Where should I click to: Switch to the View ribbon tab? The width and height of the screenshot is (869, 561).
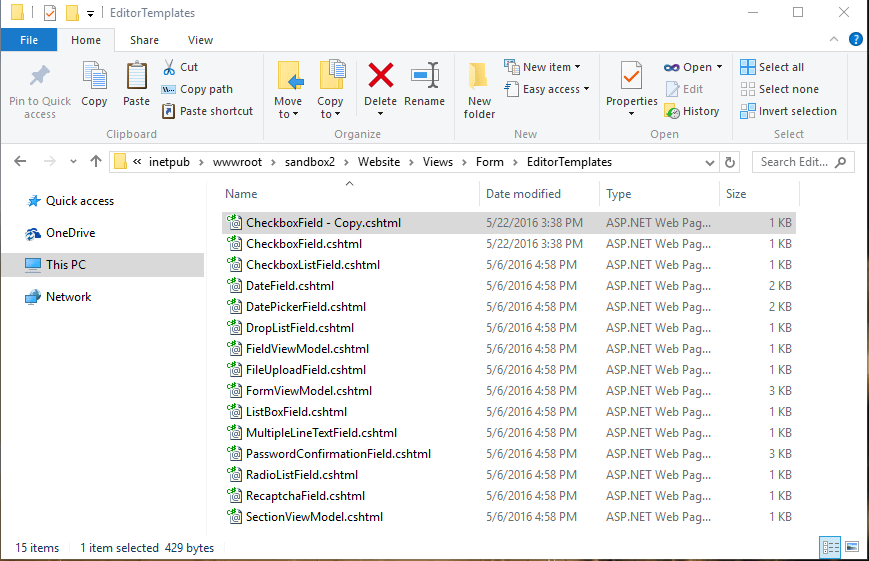[200, 40]
